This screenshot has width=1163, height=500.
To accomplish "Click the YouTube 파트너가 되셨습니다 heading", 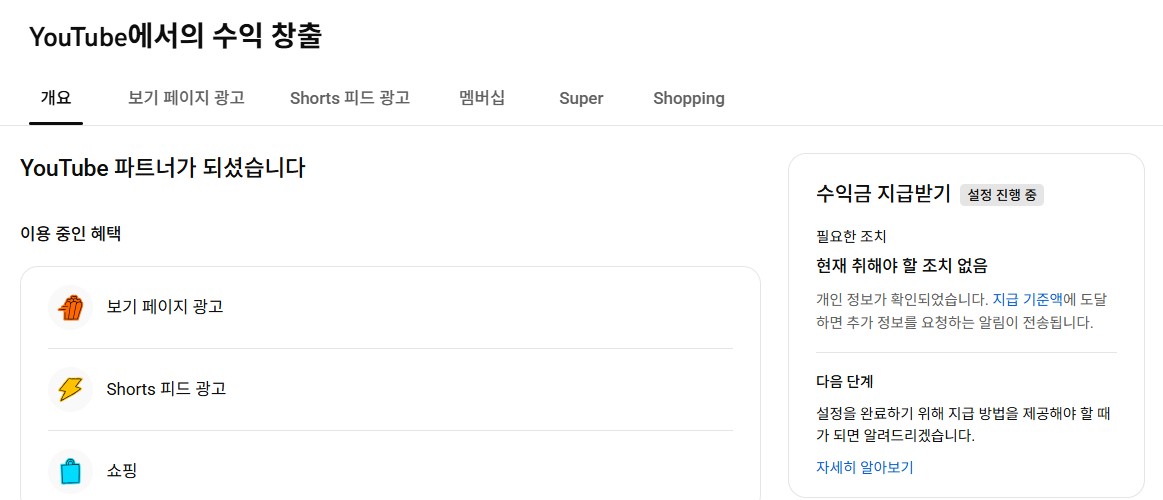I will (x=162, y=168).
